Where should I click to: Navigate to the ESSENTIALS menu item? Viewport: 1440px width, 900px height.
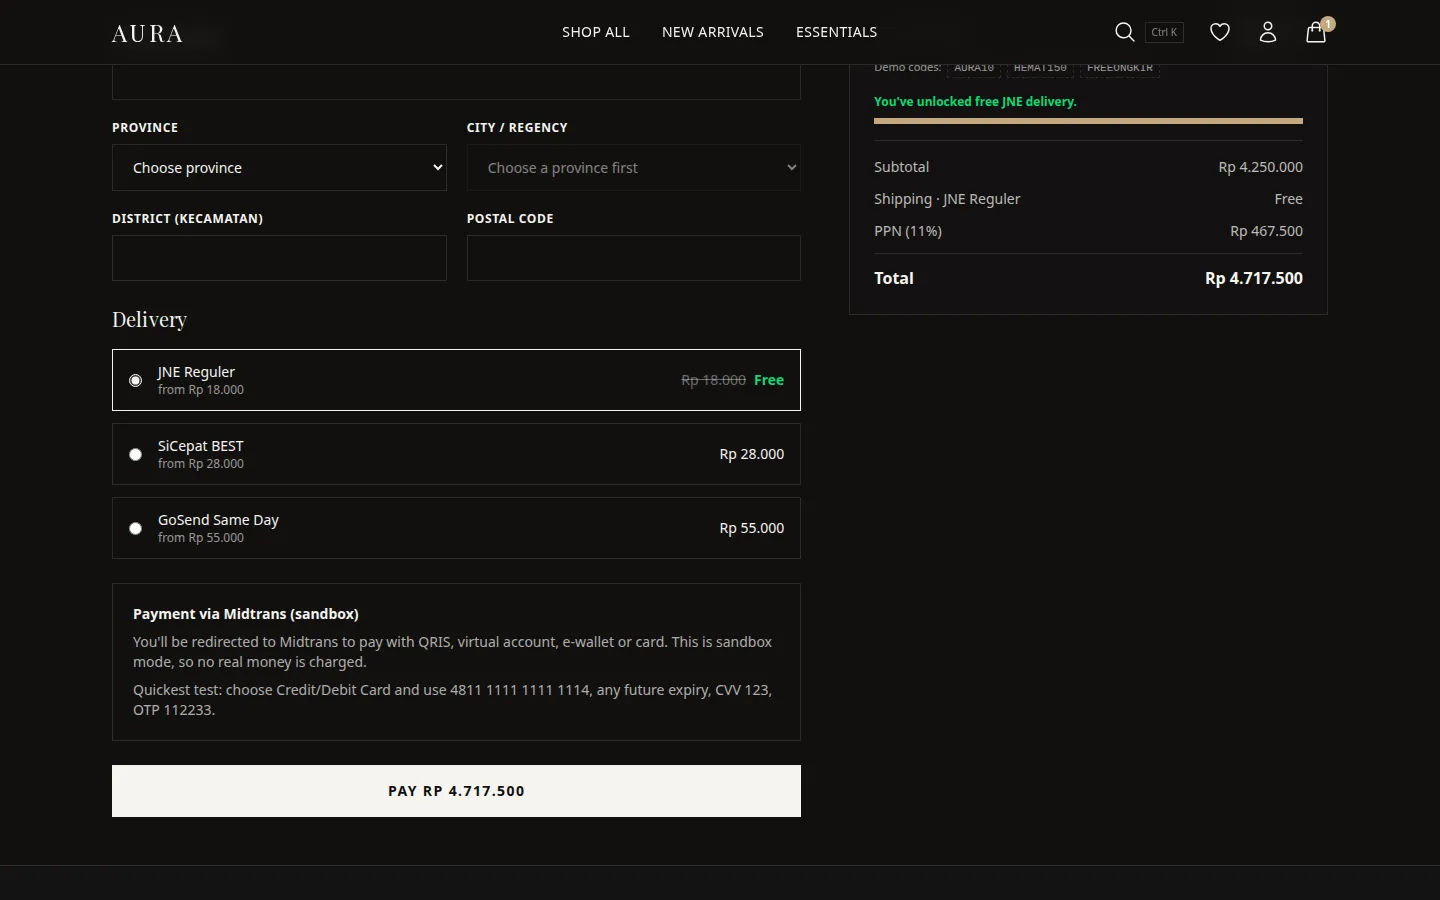pyautogui.click(x=837, y=32)
